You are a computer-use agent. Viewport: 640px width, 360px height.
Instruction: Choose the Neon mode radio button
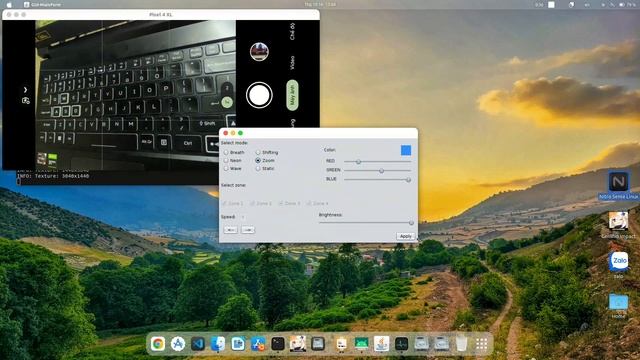[226, 160]
